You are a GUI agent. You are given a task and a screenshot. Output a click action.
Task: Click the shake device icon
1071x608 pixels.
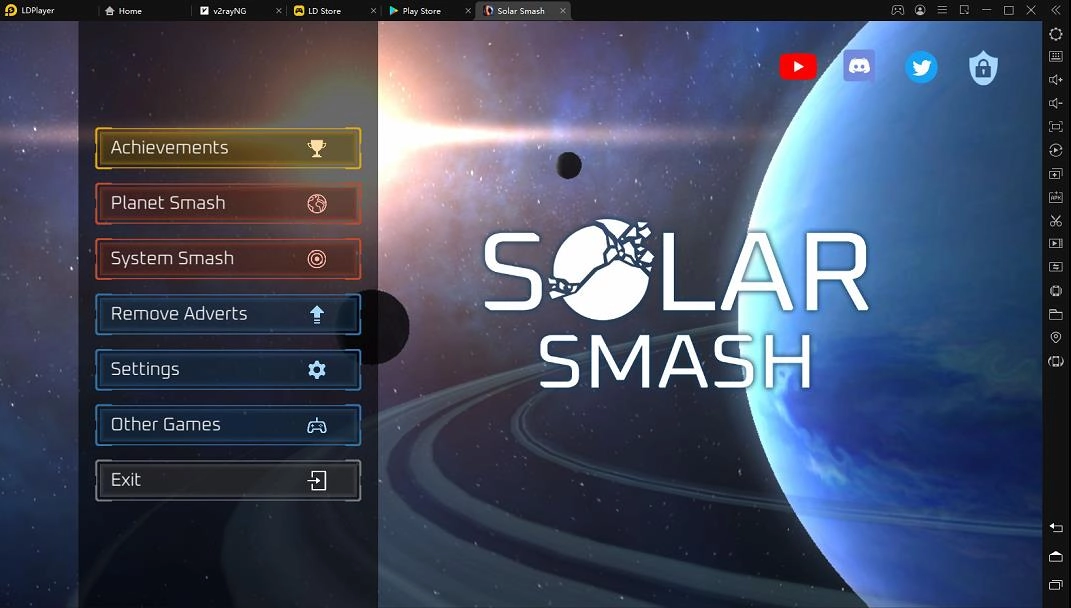pyautogui.click(x=1056, y=361)
